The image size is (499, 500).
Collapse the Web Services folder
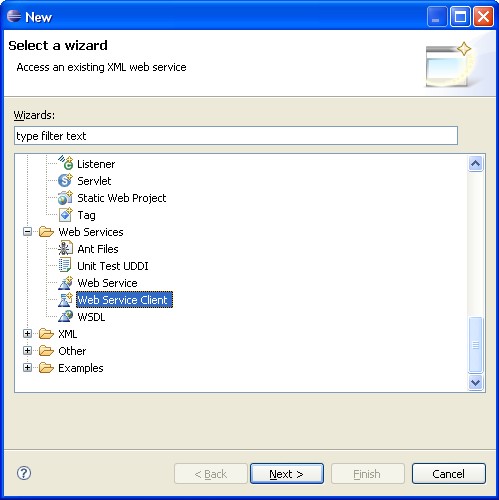click(28, 232)
